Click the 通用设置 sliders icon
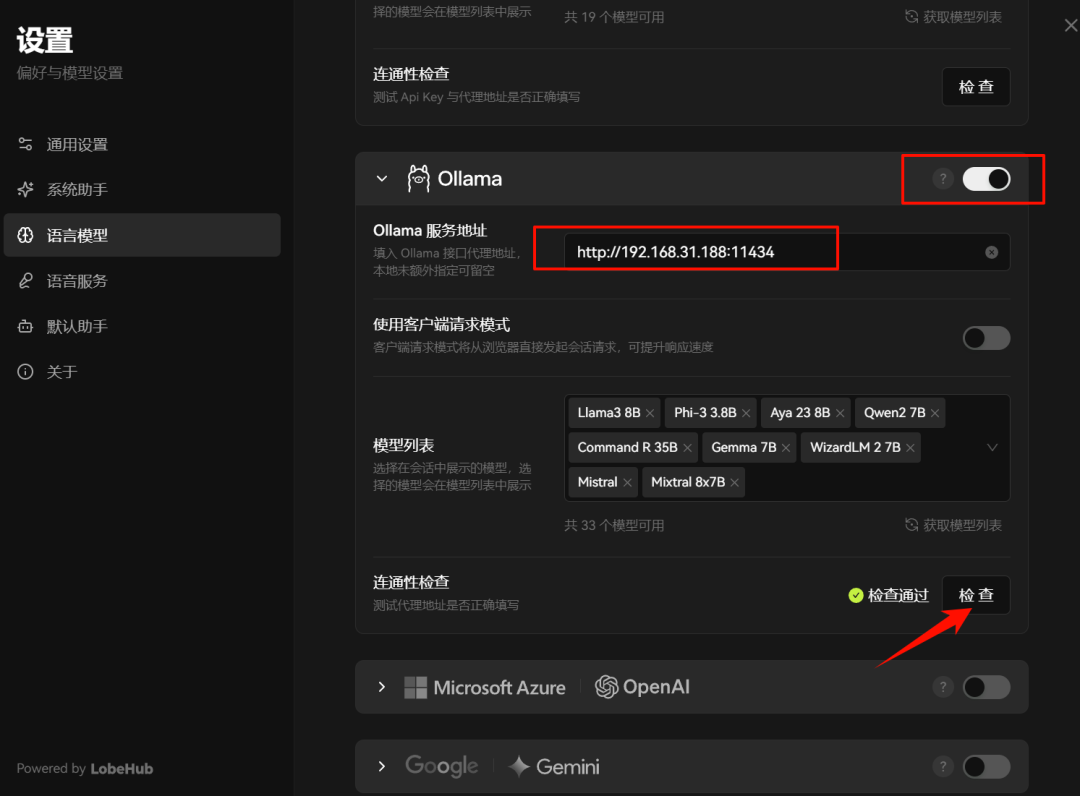 coord(25,144)
